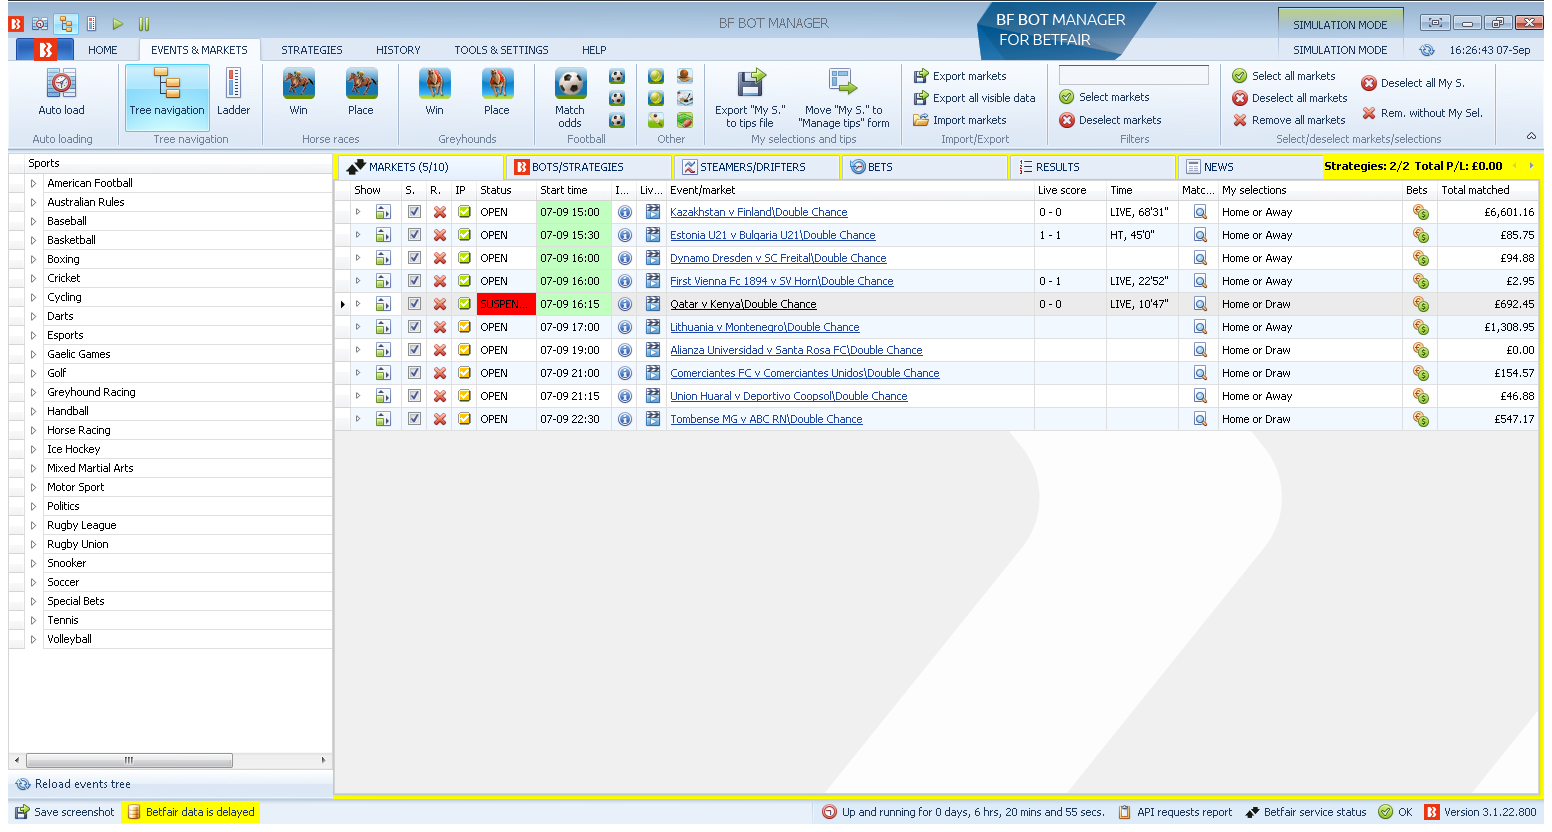Open Kazakhstan v Finland Double Chance link
The height and width of the screenshot is (832, 1552).
(x=758, y=212)
